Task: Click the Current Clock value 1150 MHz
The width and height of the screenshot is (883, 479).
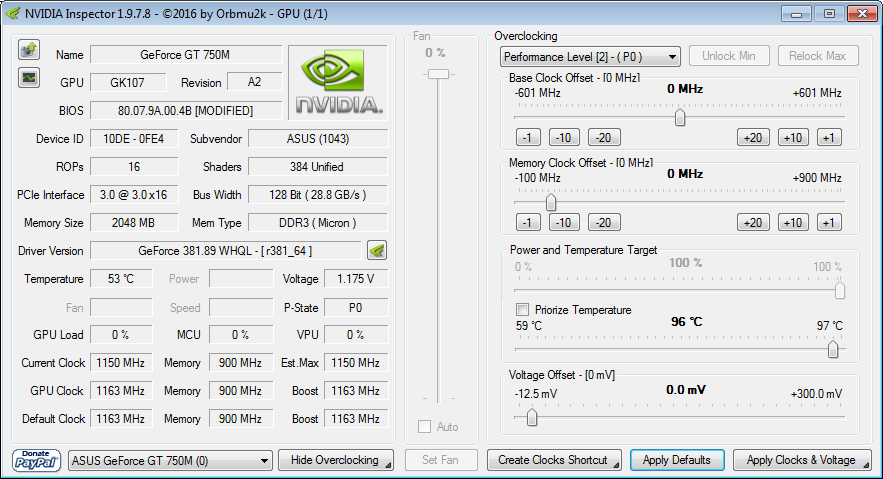Action: pyautogui.click(x=121, y=363)
